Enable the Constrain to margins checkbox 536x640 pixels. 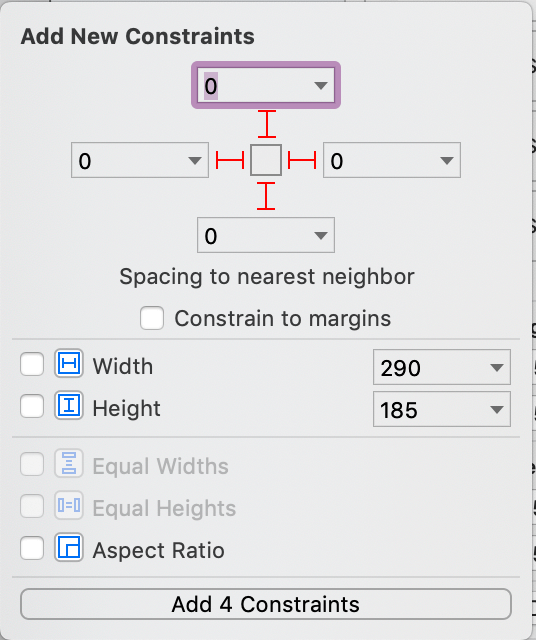coord(152,318)
